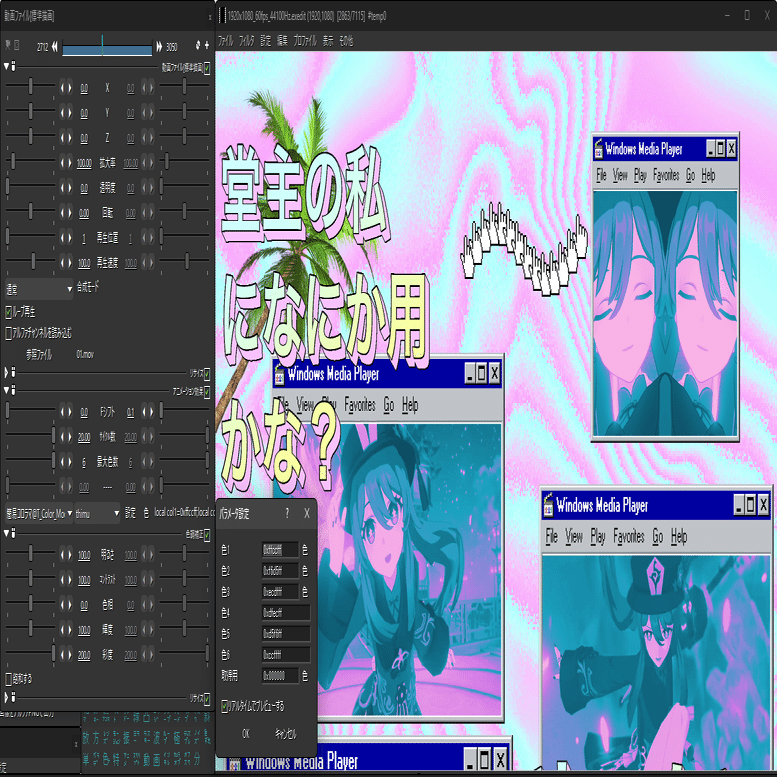777x777 pixels.
Task: Click increment arrow of 回転 start value
Action: click(70, 213)
